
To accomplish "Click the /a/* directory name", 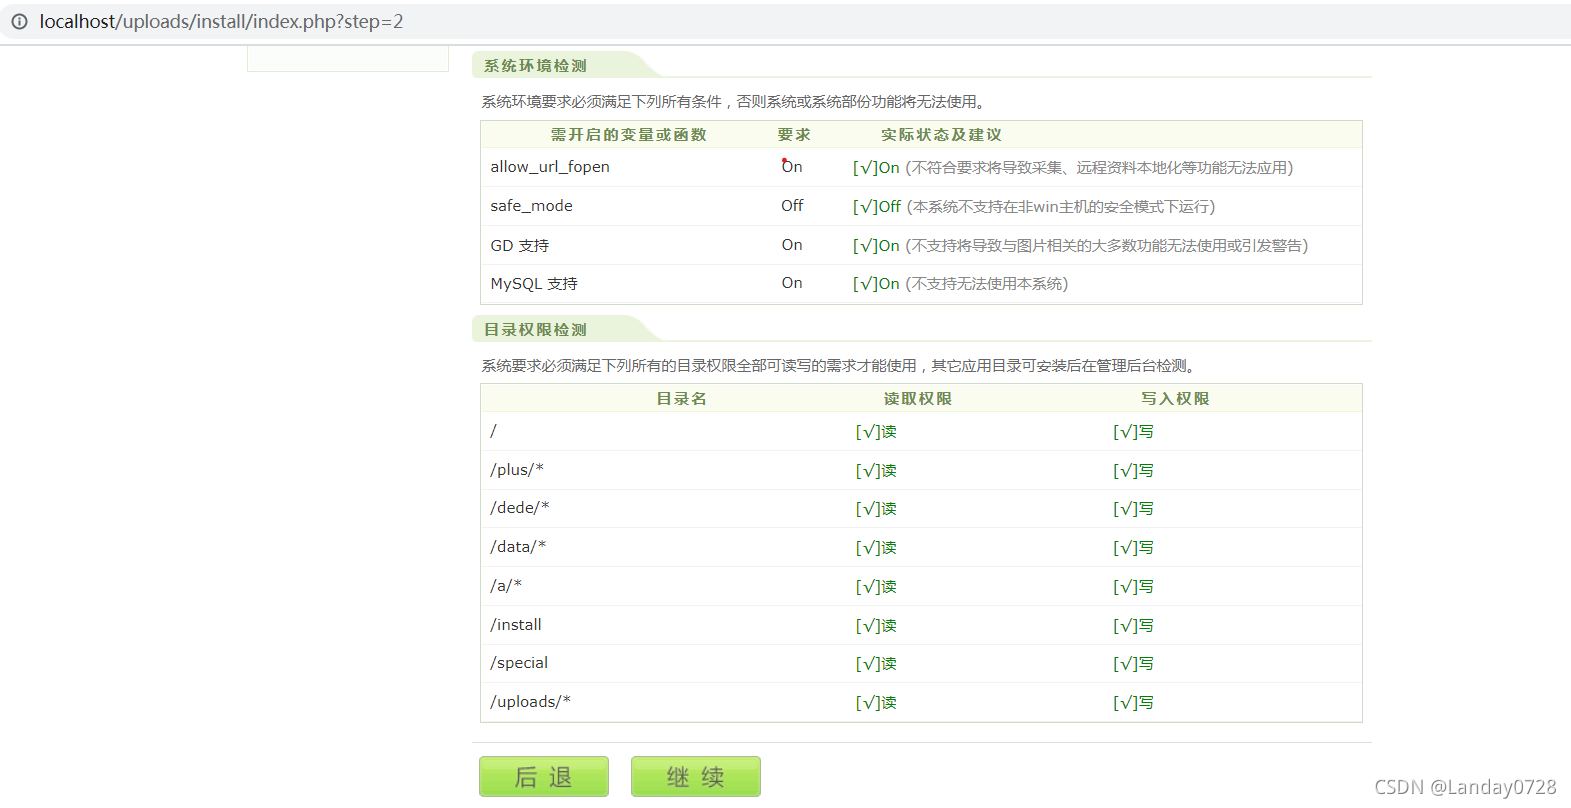I will click(506, 586).
